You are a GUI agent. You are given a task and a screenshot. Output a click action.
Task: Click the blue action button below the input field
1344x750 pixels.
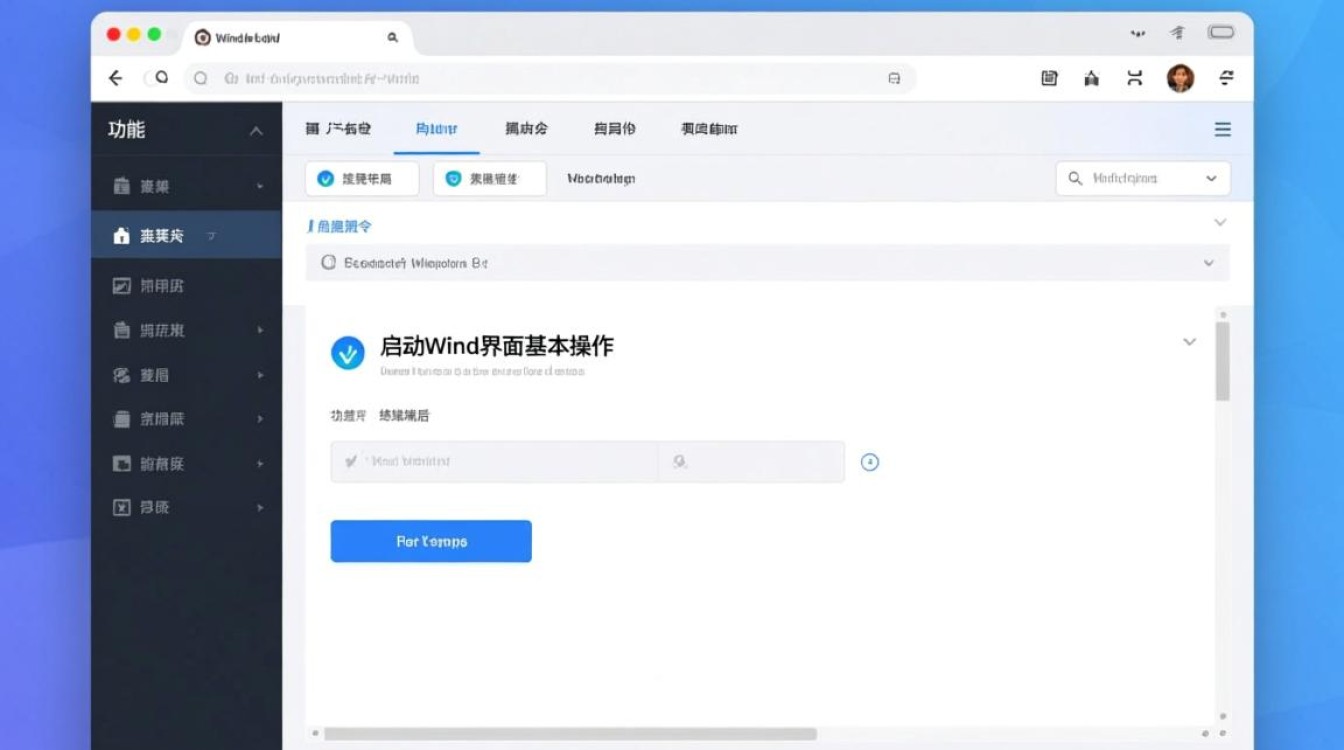pos(430,541)
